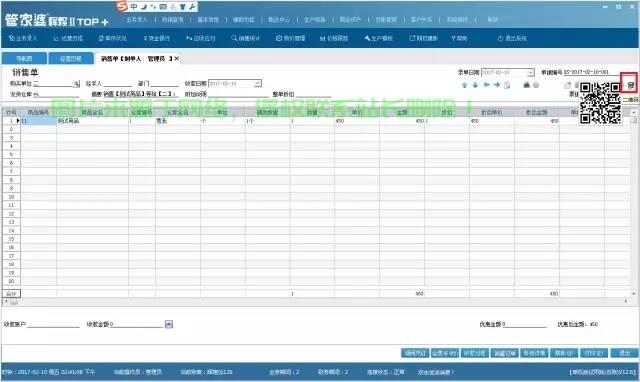Open 现金银行 shortcut
640x382 pixels.
click(157, 38)
